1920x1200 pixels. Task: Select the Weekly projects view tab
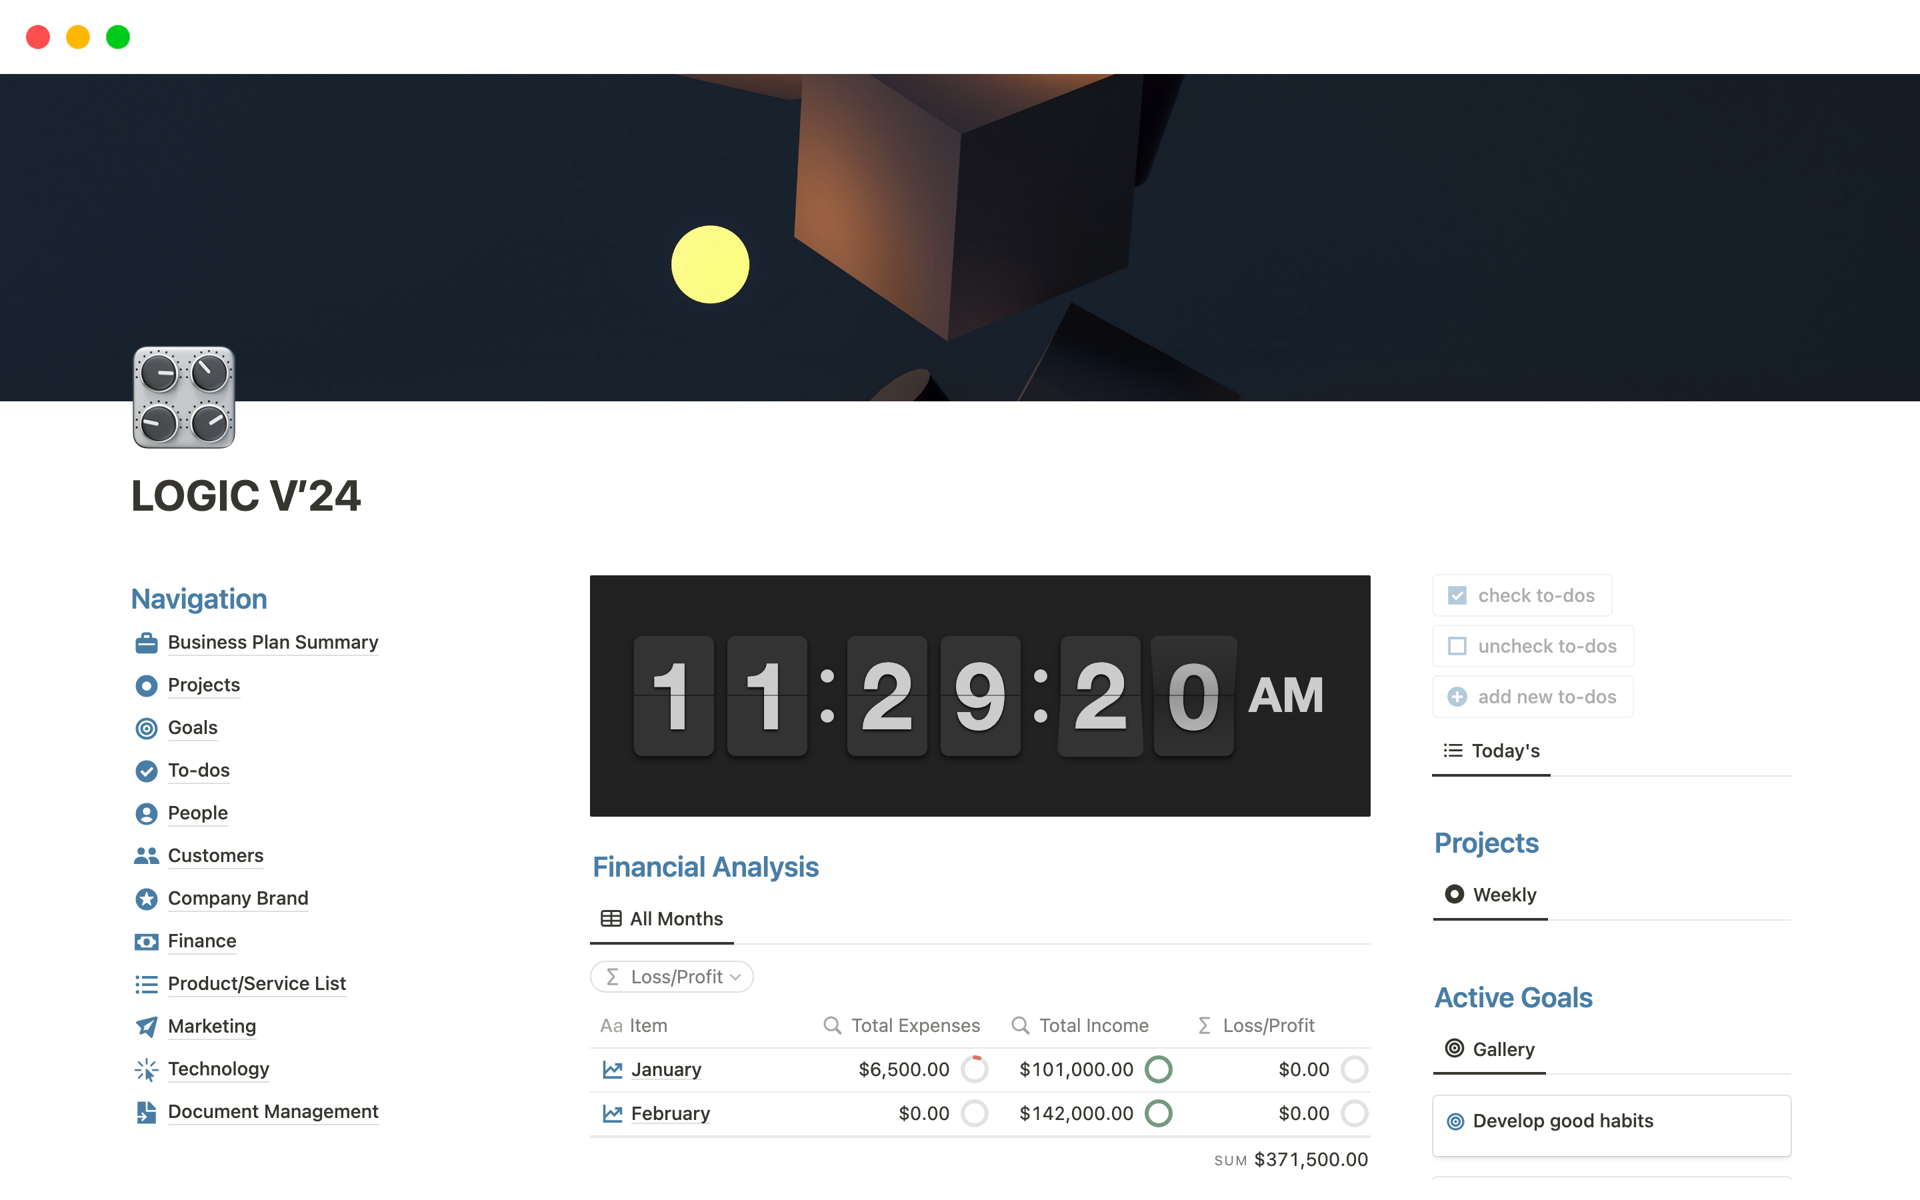pos(1490,895)
